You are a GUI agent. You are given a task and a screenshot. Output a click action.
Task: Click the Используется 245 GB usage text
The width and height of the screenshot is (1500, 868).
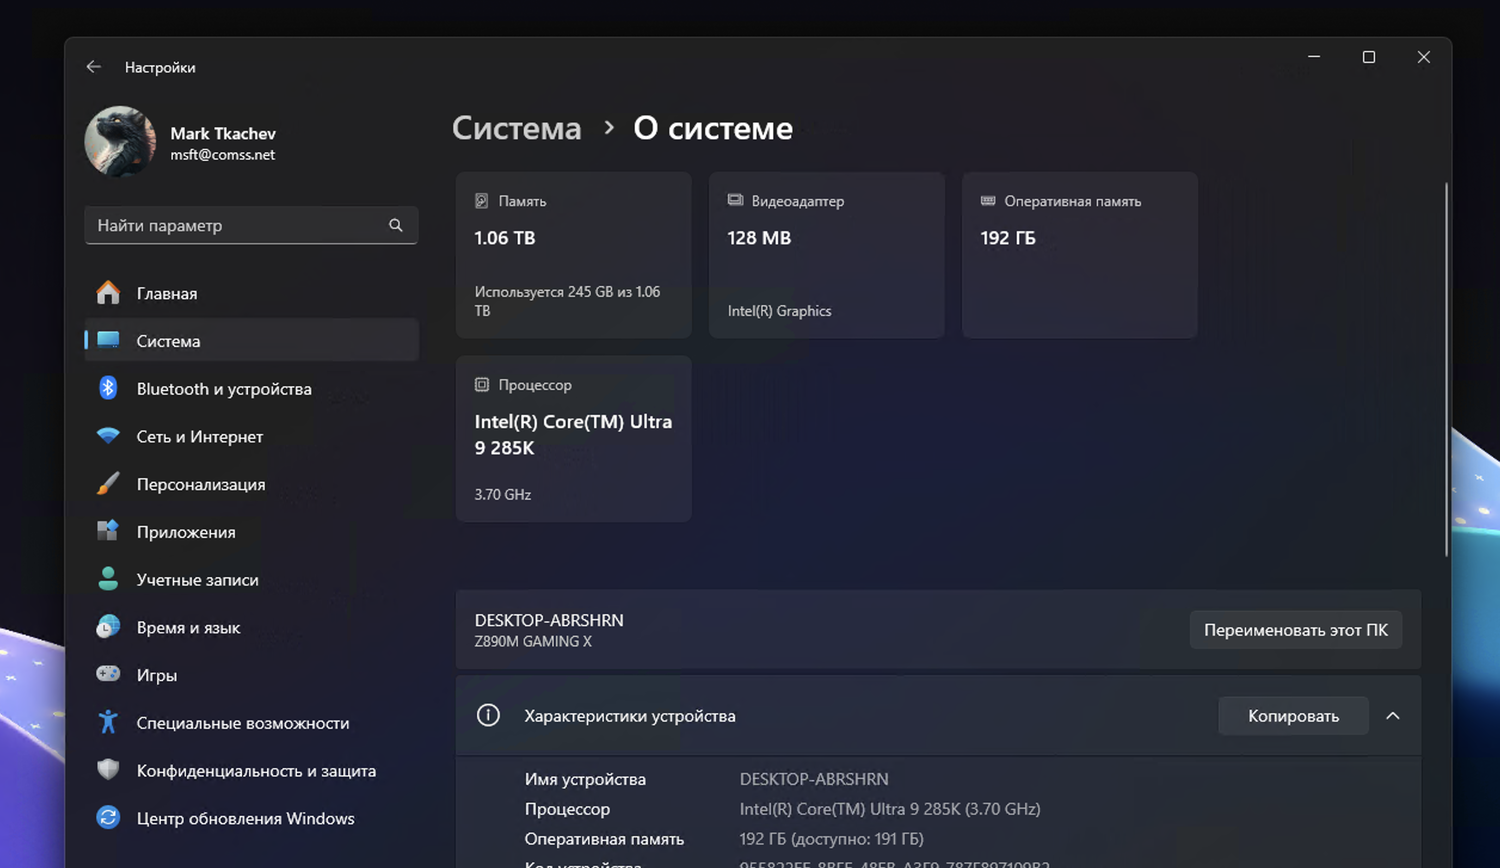[x=567, y=301]
